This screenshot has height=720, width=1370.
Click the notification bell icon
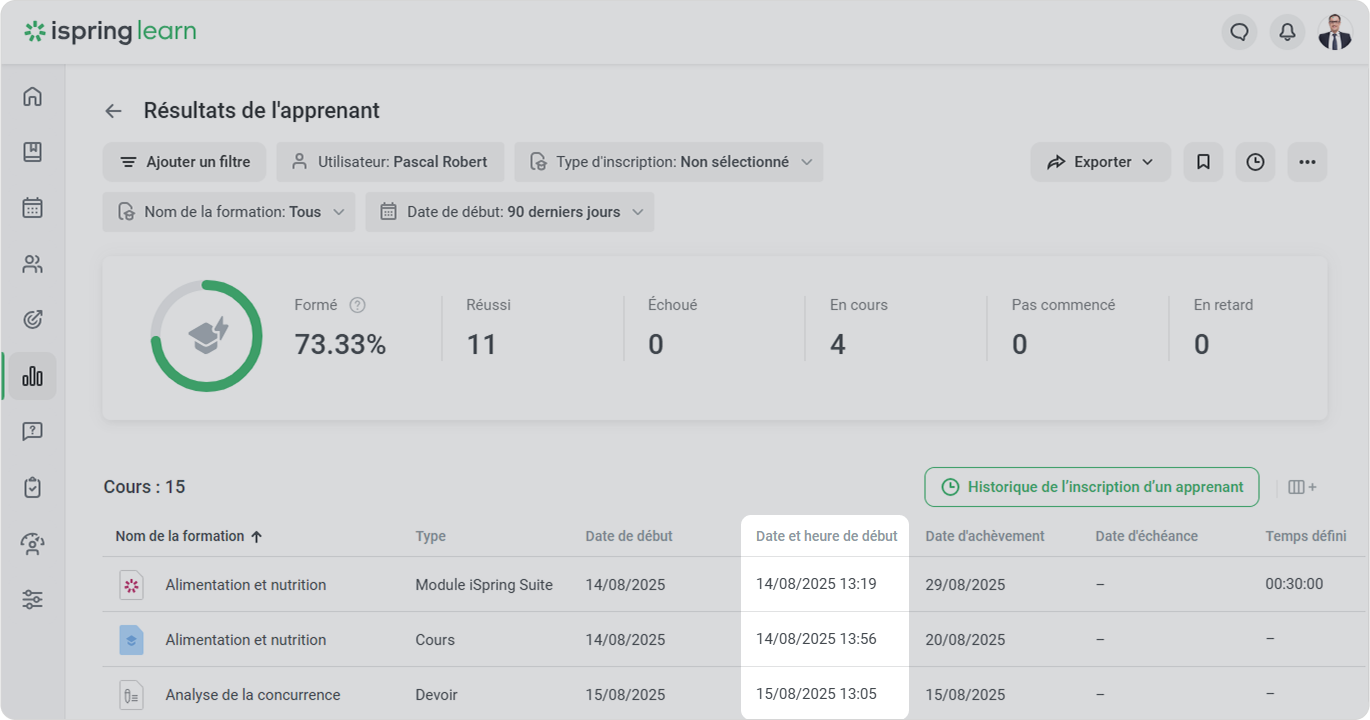pos(1287,32)
